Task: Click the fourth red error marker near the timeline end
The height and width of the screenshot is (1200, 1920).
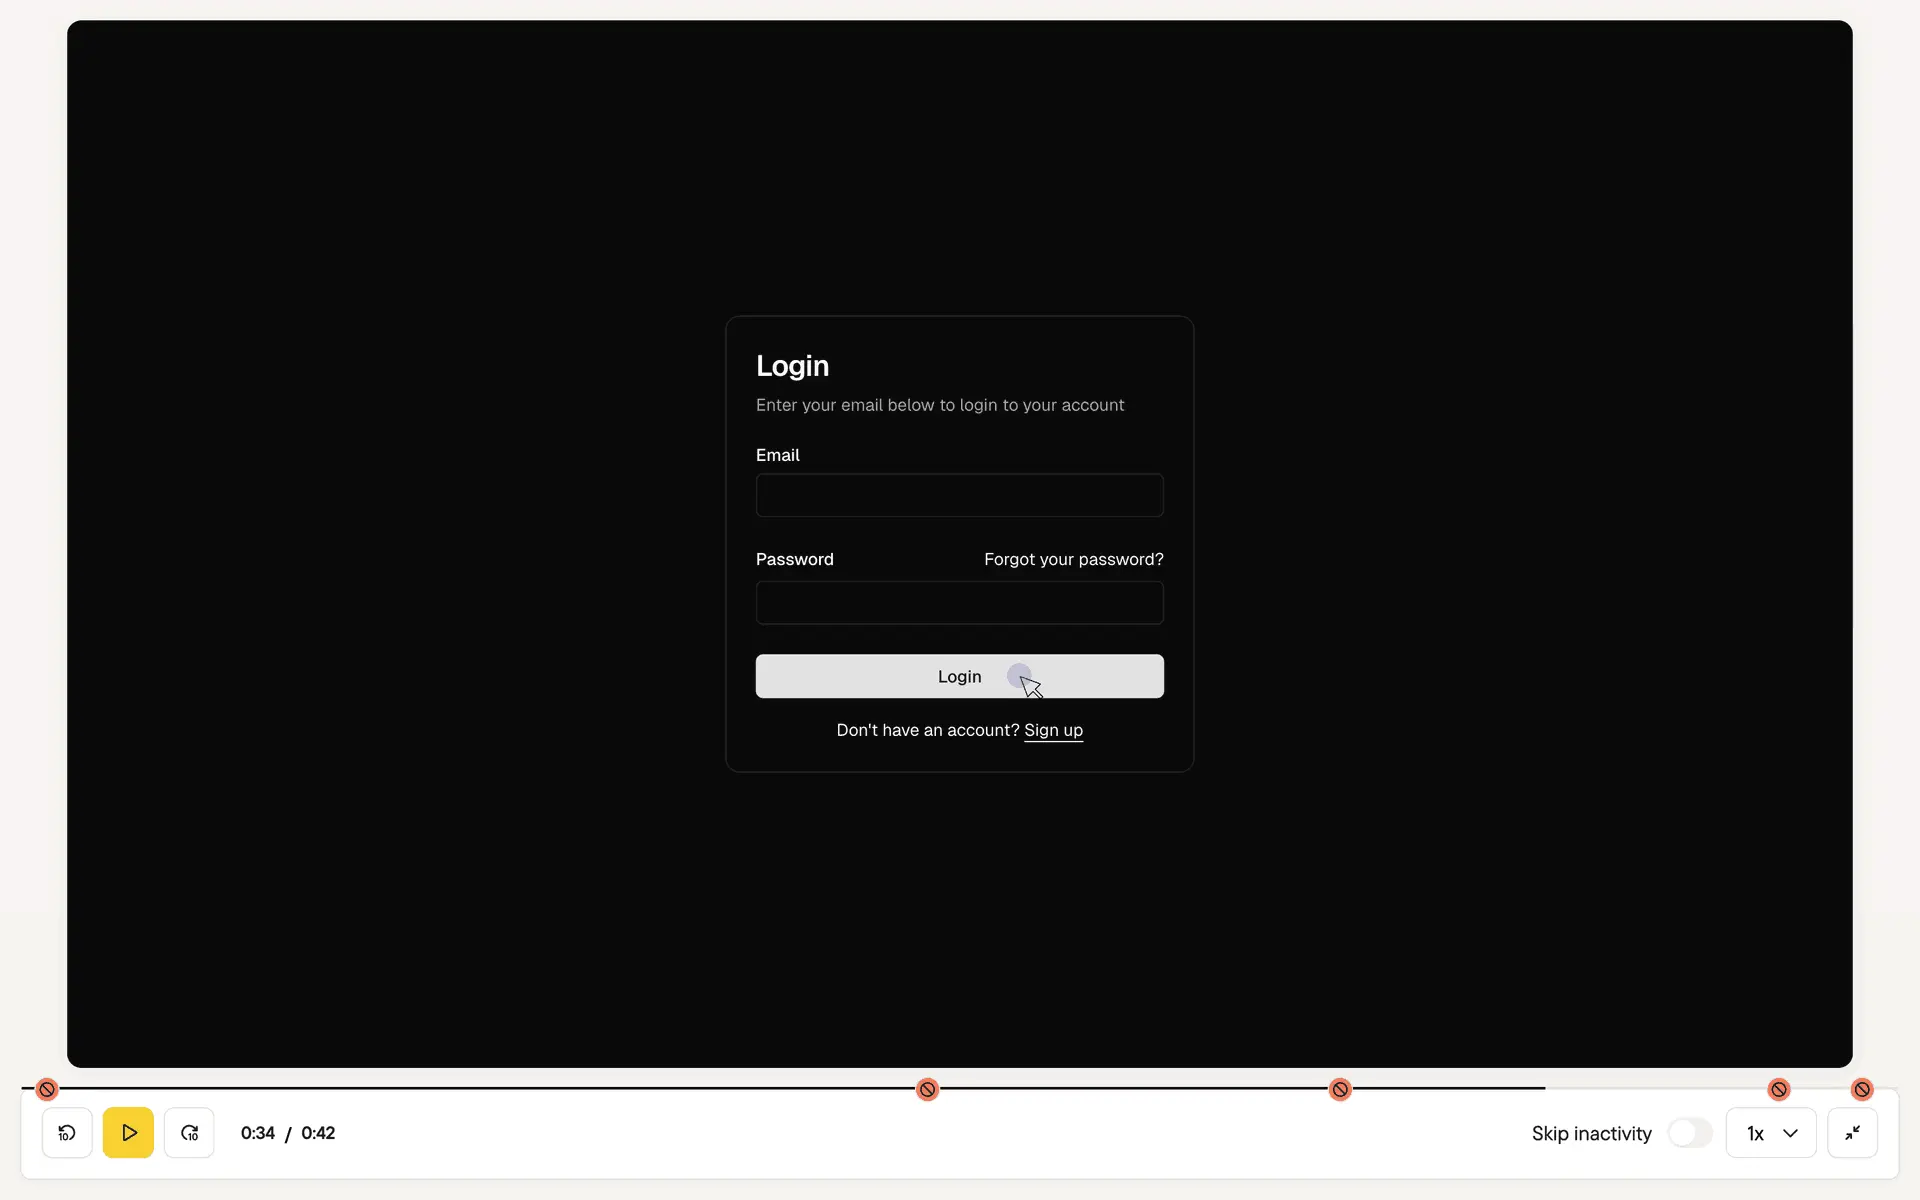Action: [1778, 1089]
